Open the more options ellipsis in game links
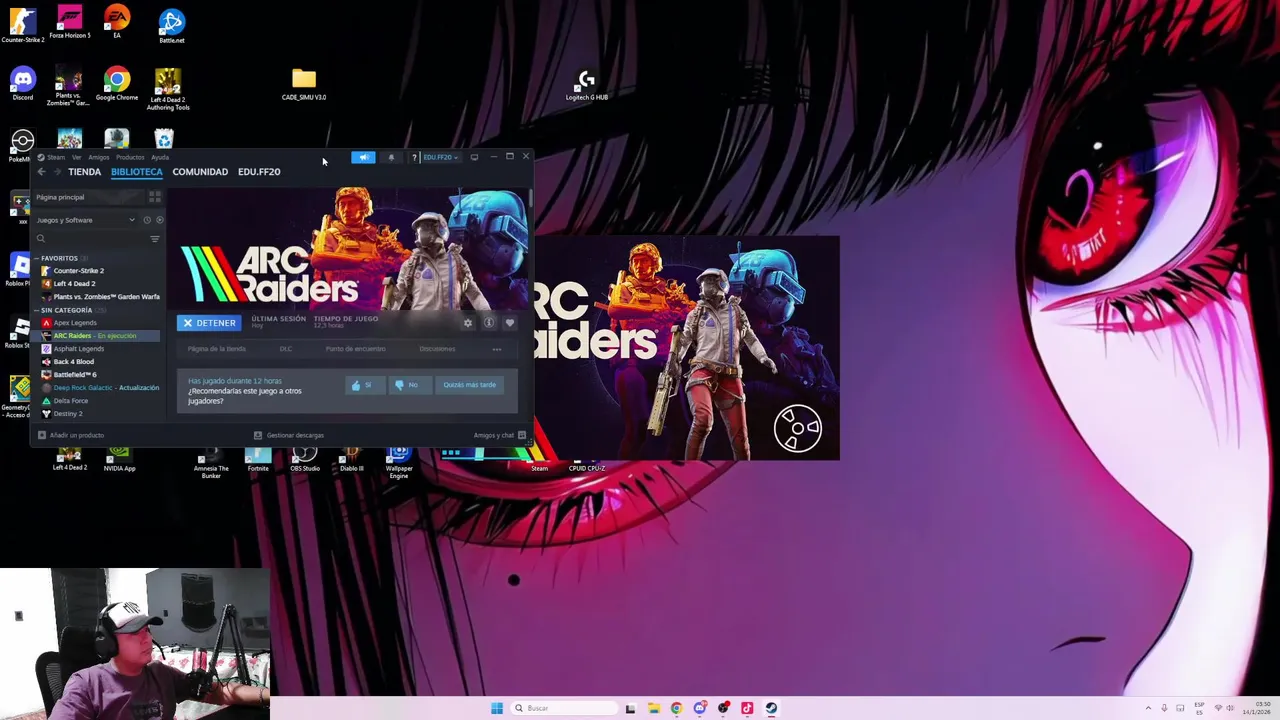Image resolution: width=1280 pixels, height=720 pixels. tap(497, 349)
